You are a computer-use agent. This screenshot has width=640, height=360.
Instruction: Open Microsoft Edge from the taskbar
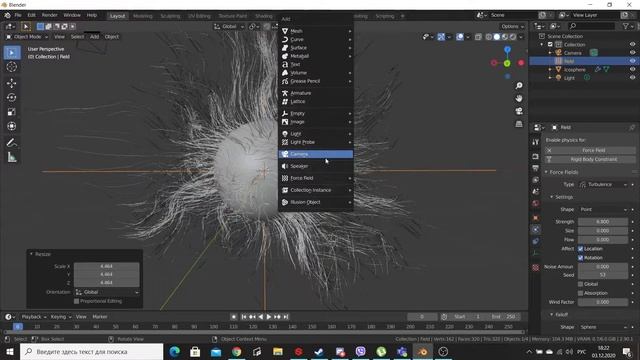point(175,351)
